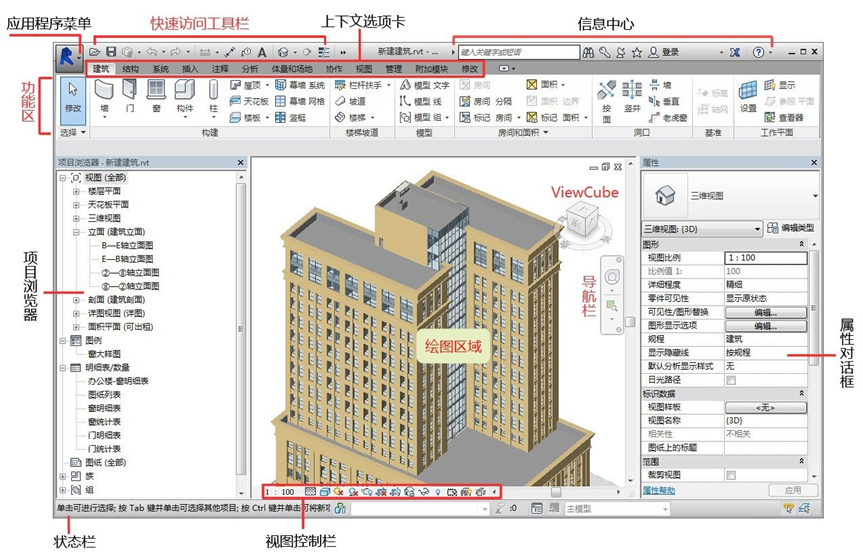Click the binoculars search icon in info center
This screenshot has height=555, width=863.
click(x=588, y=52)
